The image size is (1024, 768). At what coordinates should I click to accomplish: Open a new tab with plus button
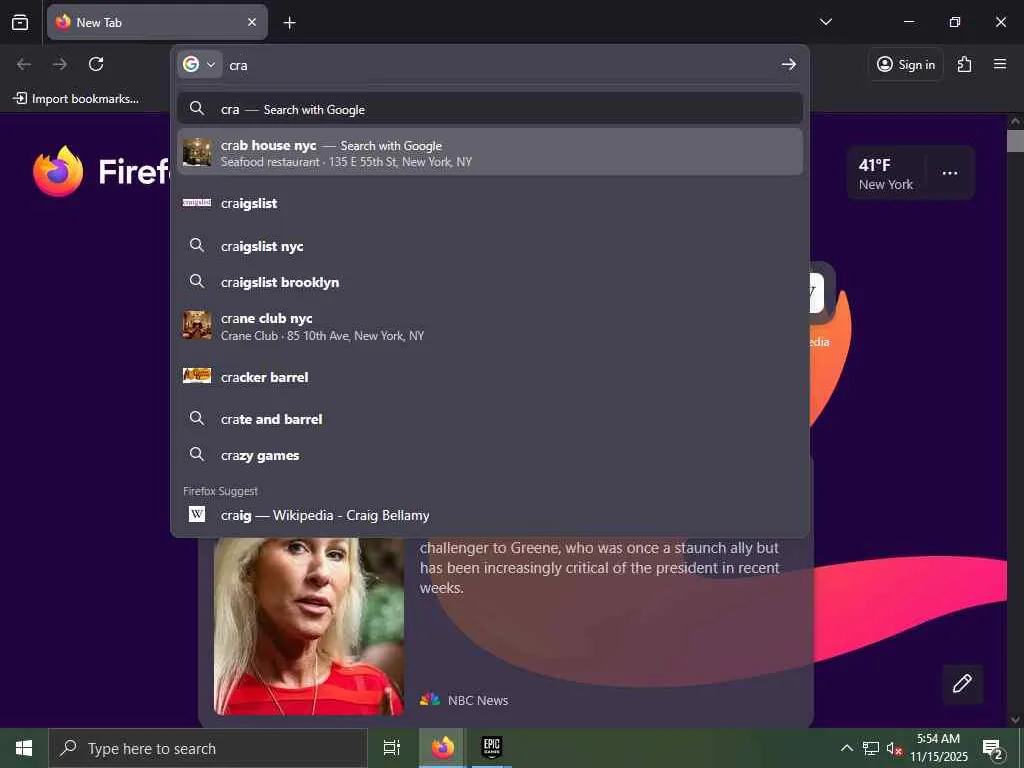(x=289, y=23)
